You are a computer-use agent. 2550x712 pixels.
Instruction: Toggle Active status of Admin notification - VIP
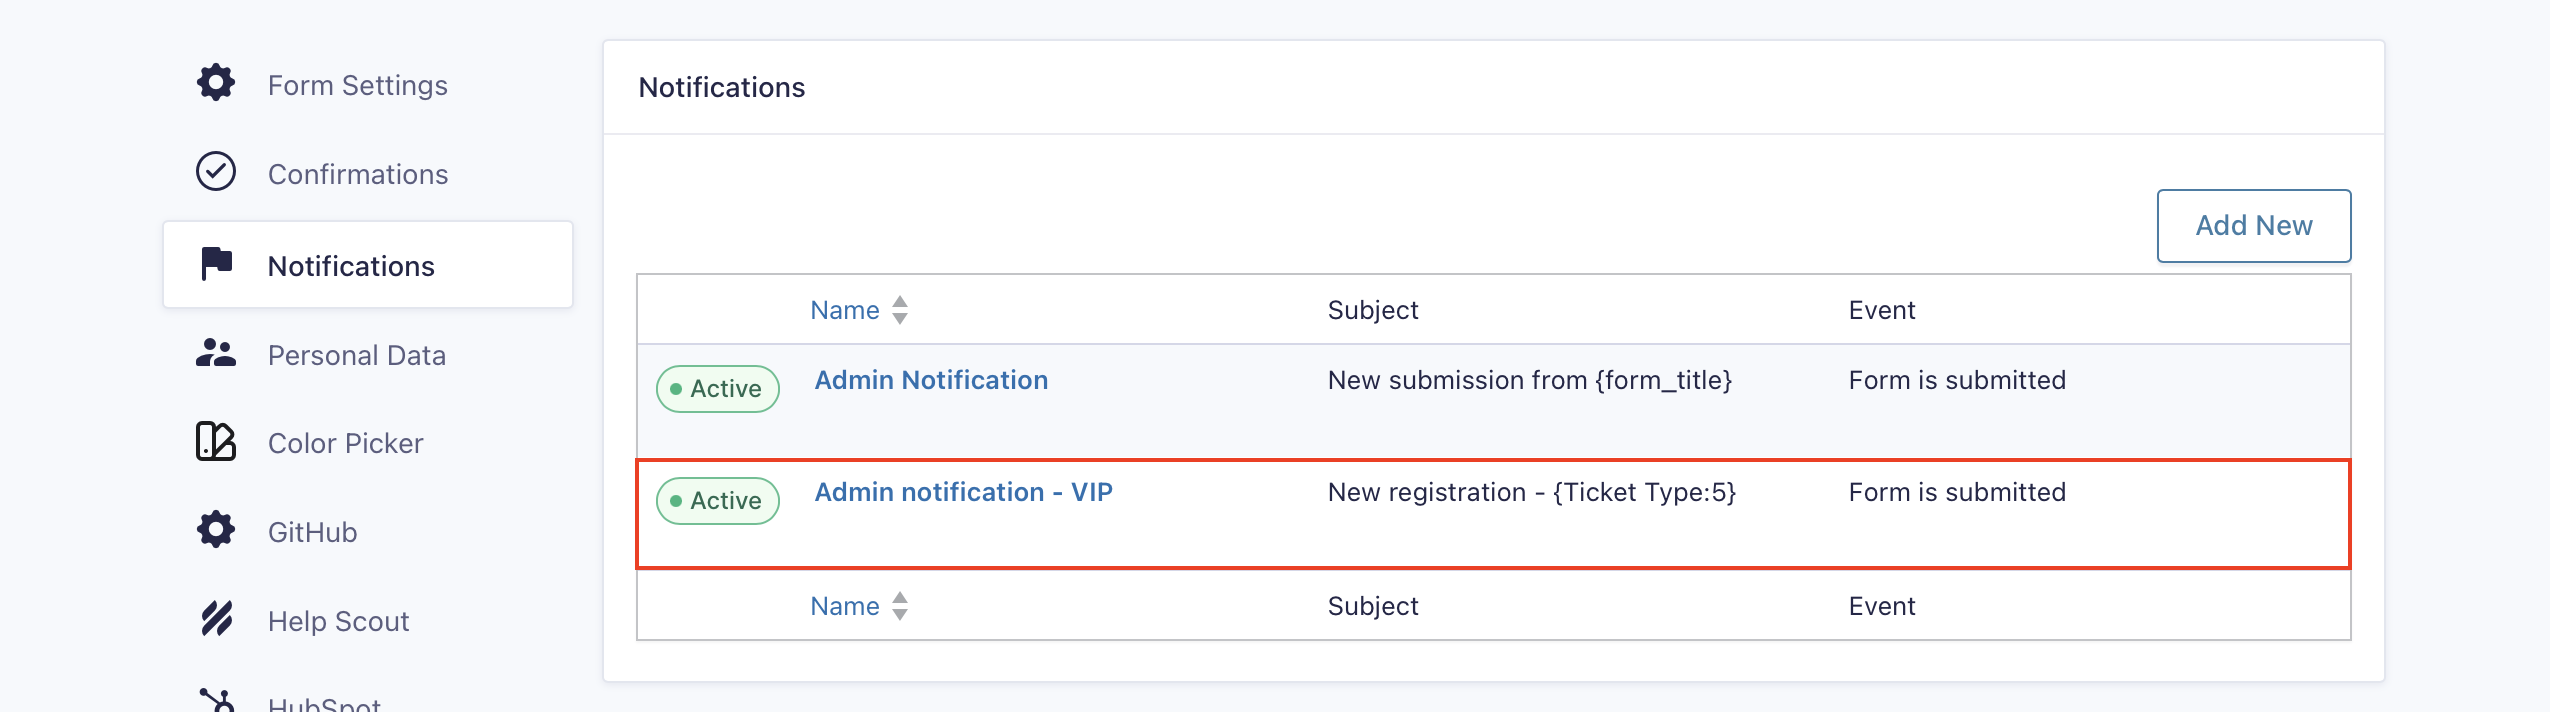718,501
